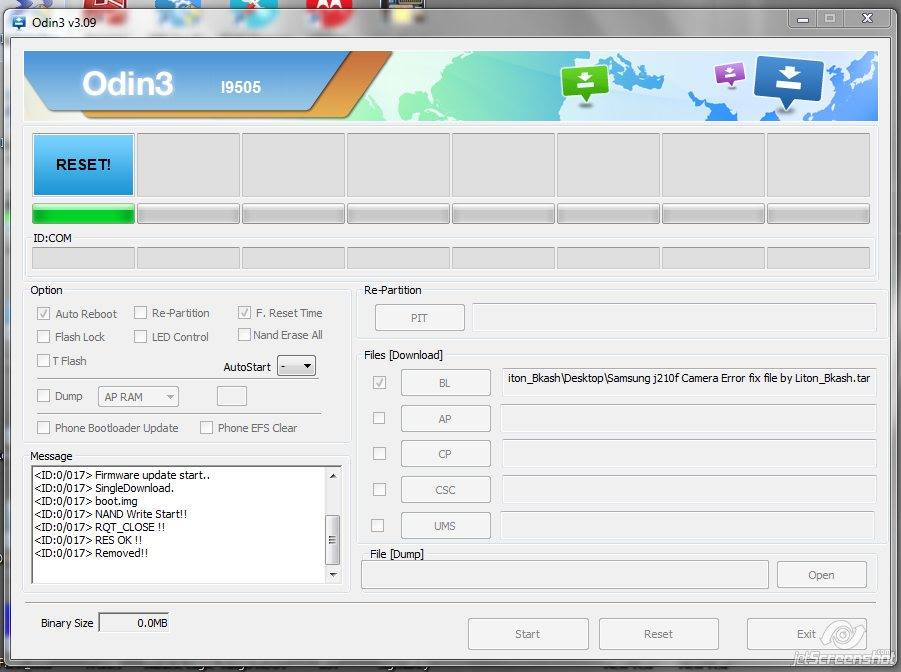Image resolution: width=901 pixels, height=672 pixels.
Task: Click the Start button to begin flashing
Action: click(x=528, y=633)
